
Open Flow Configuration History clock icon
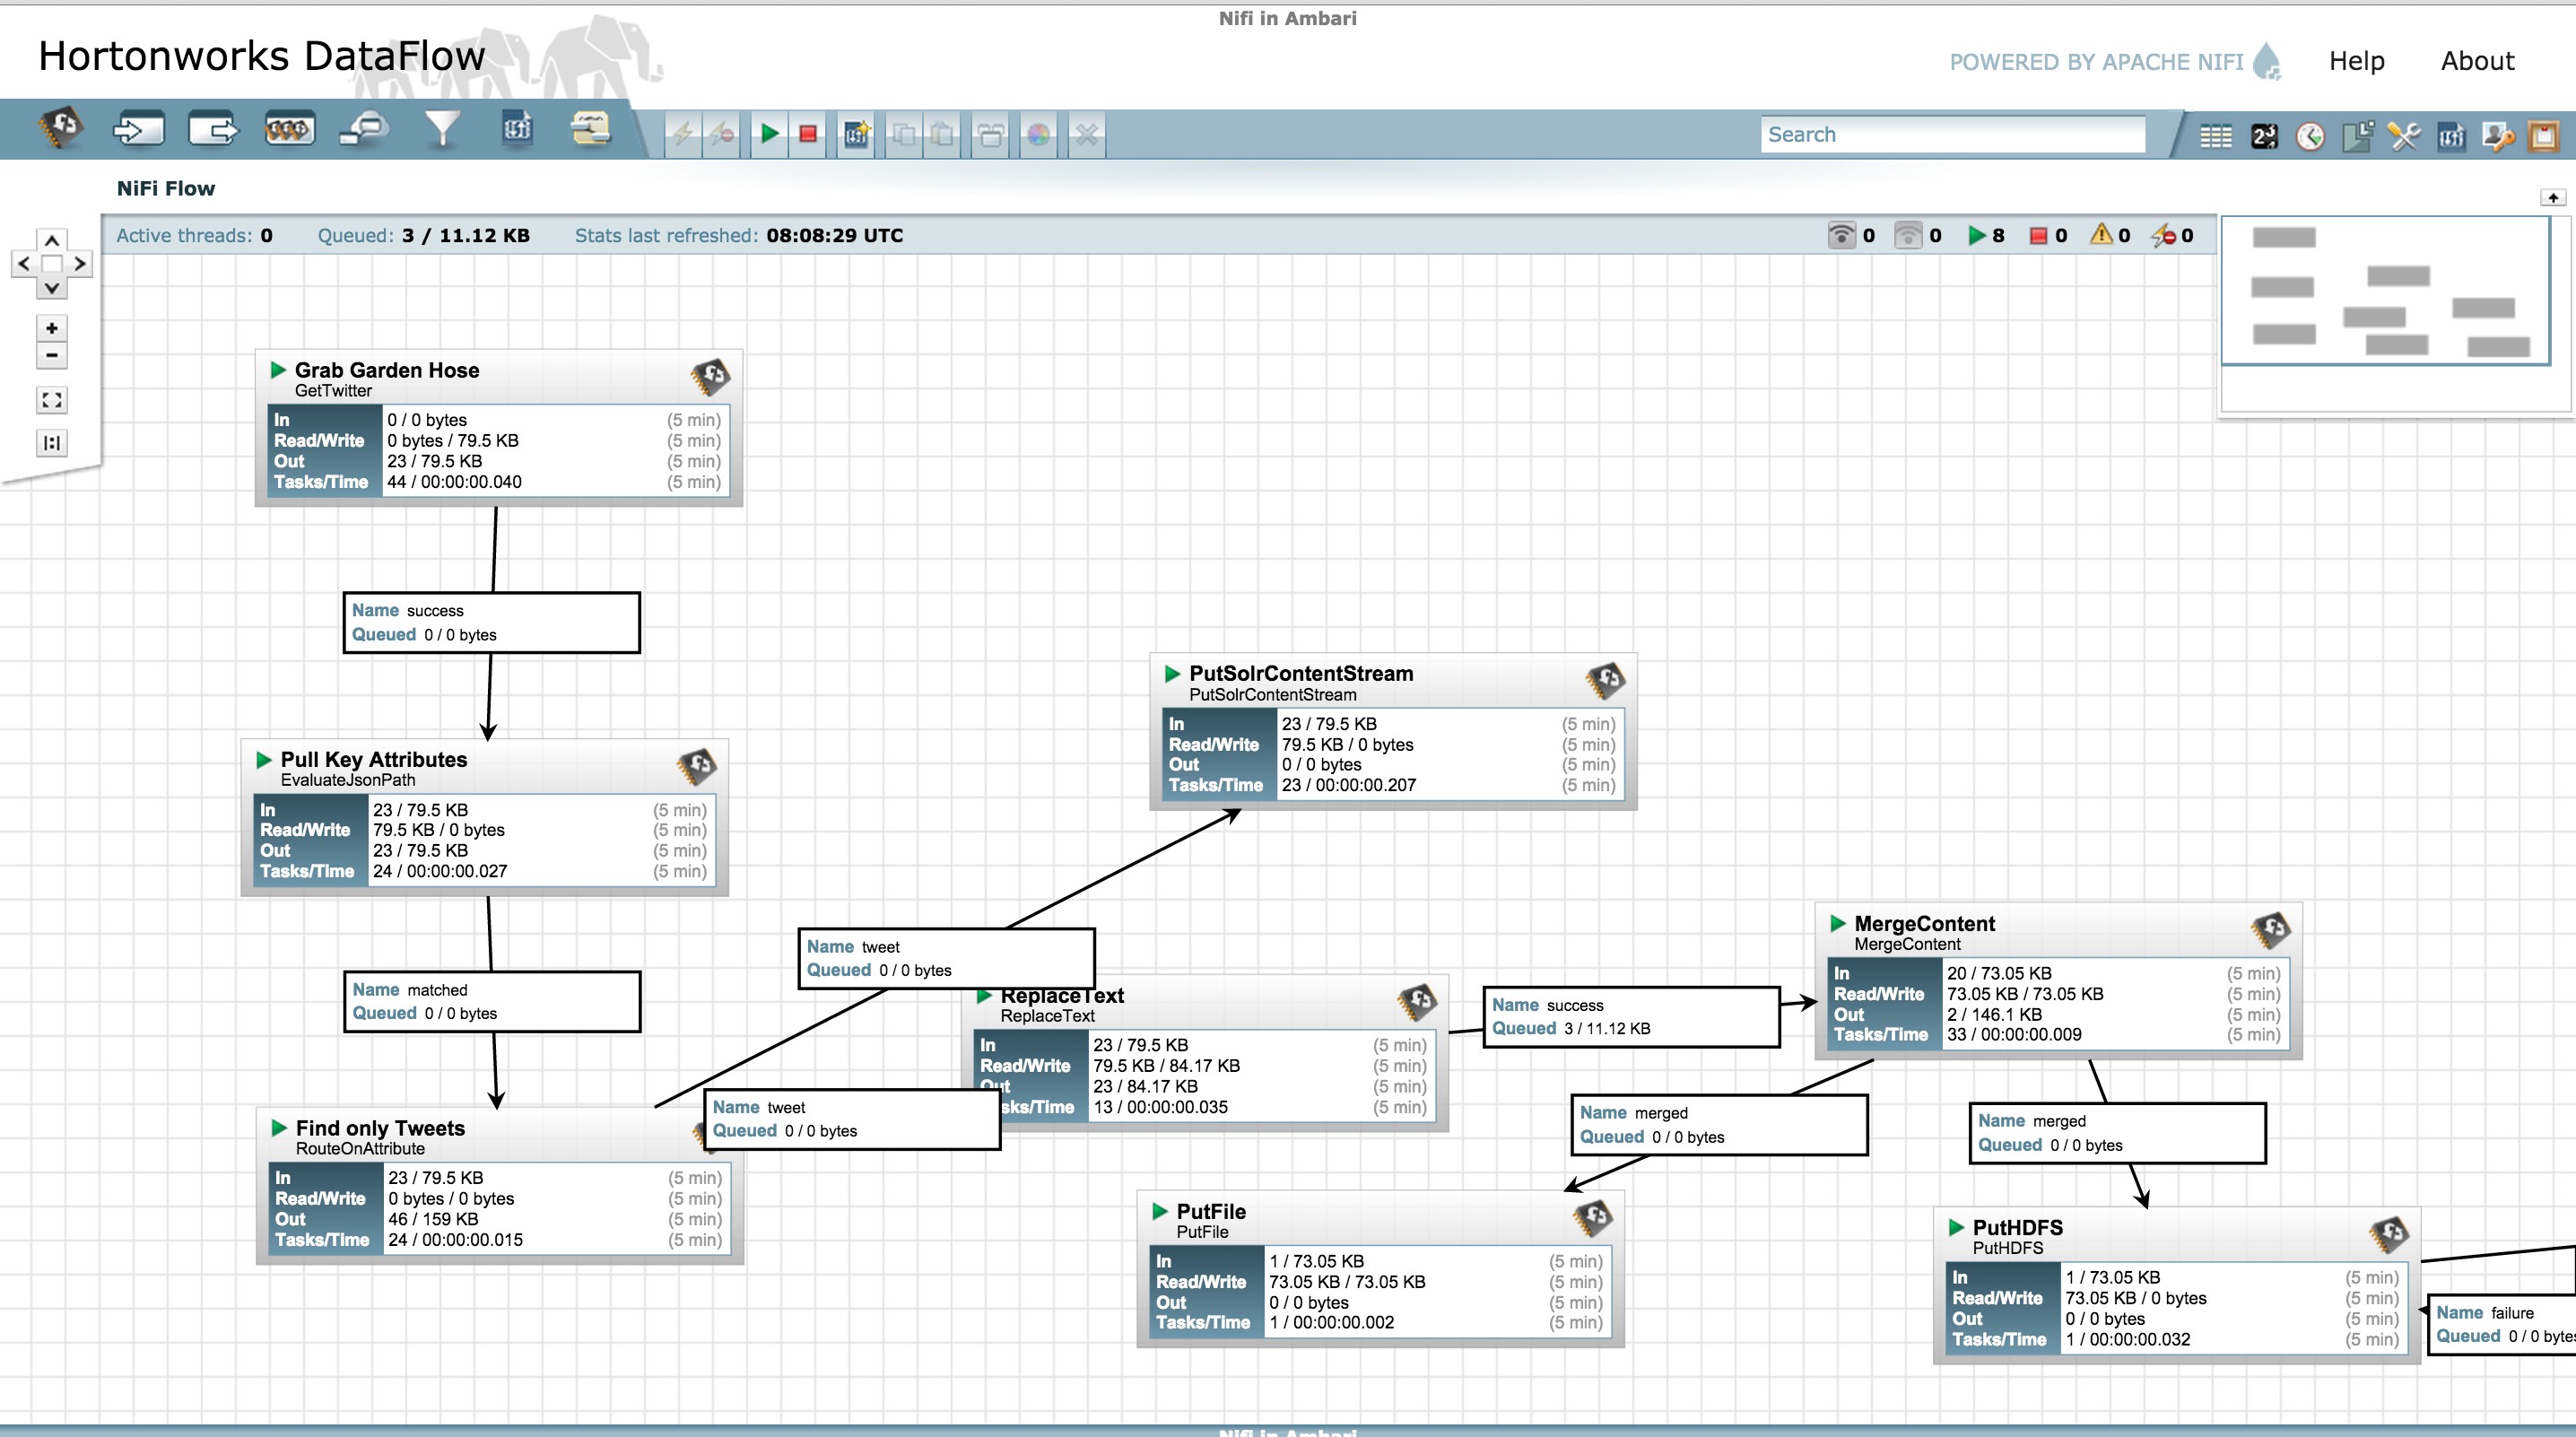[x=2309, y=135]
